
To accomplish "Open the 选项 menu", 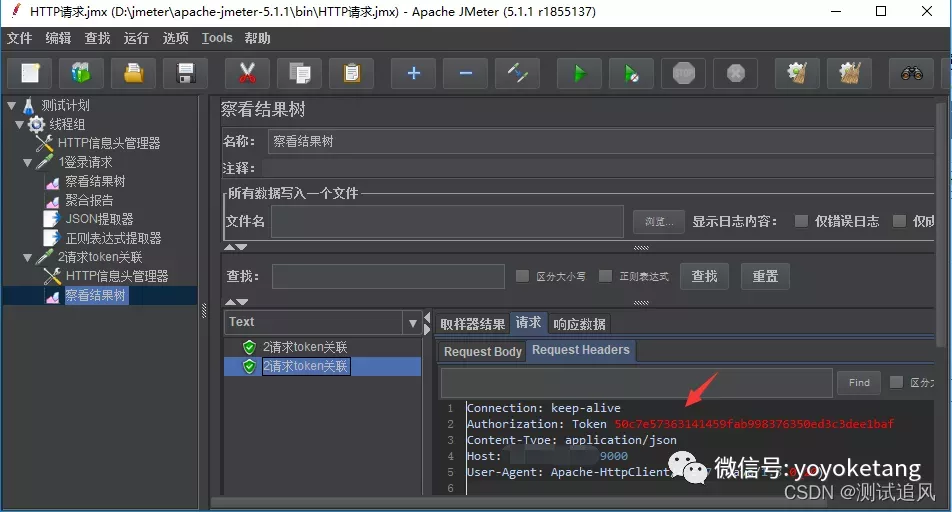I will tap(175, 38).
